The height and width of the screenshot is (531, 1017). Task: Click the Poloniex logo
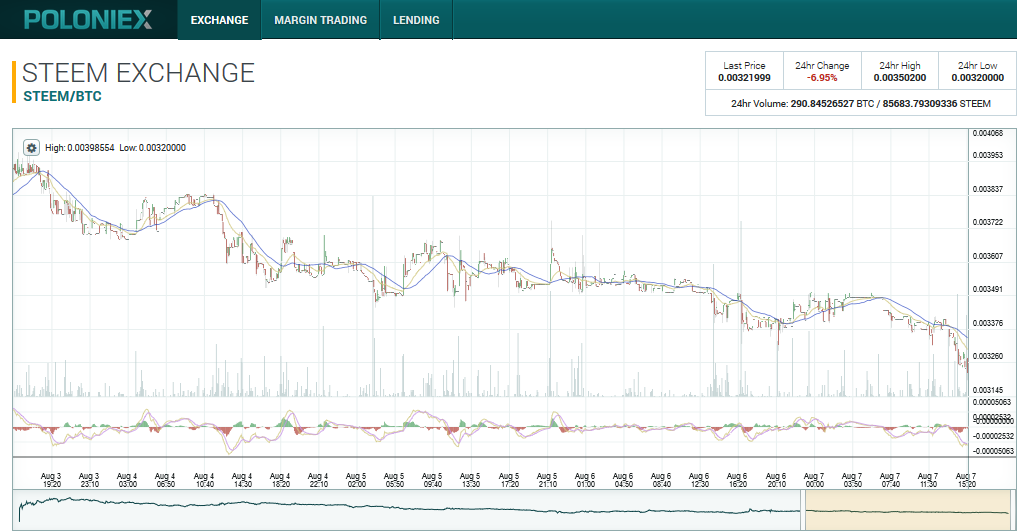88,19
